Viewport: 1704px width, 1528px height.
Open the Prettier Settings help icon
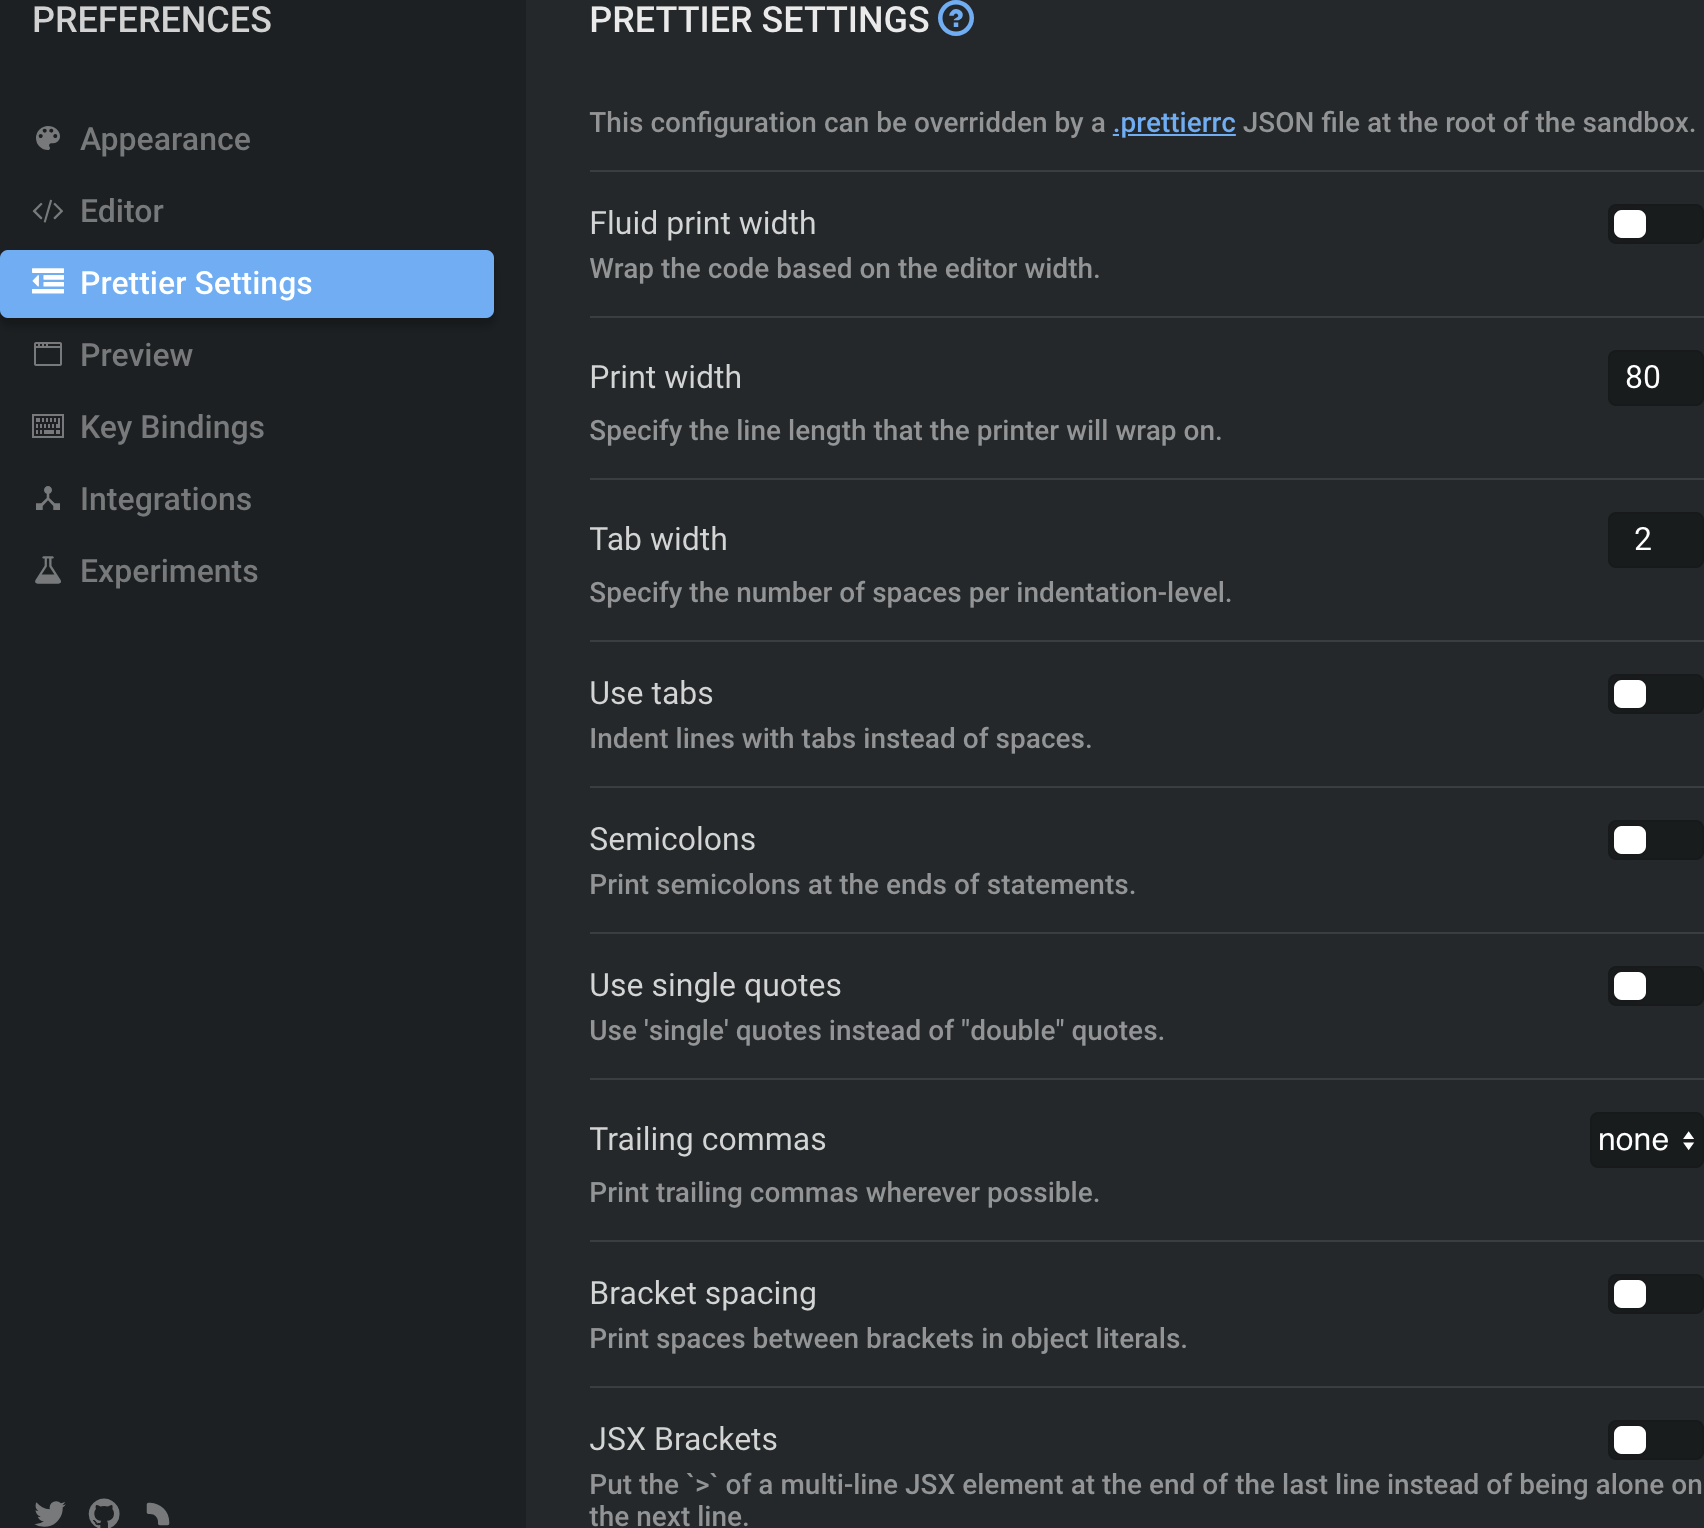pyautogui.click(x=956, y=19)
